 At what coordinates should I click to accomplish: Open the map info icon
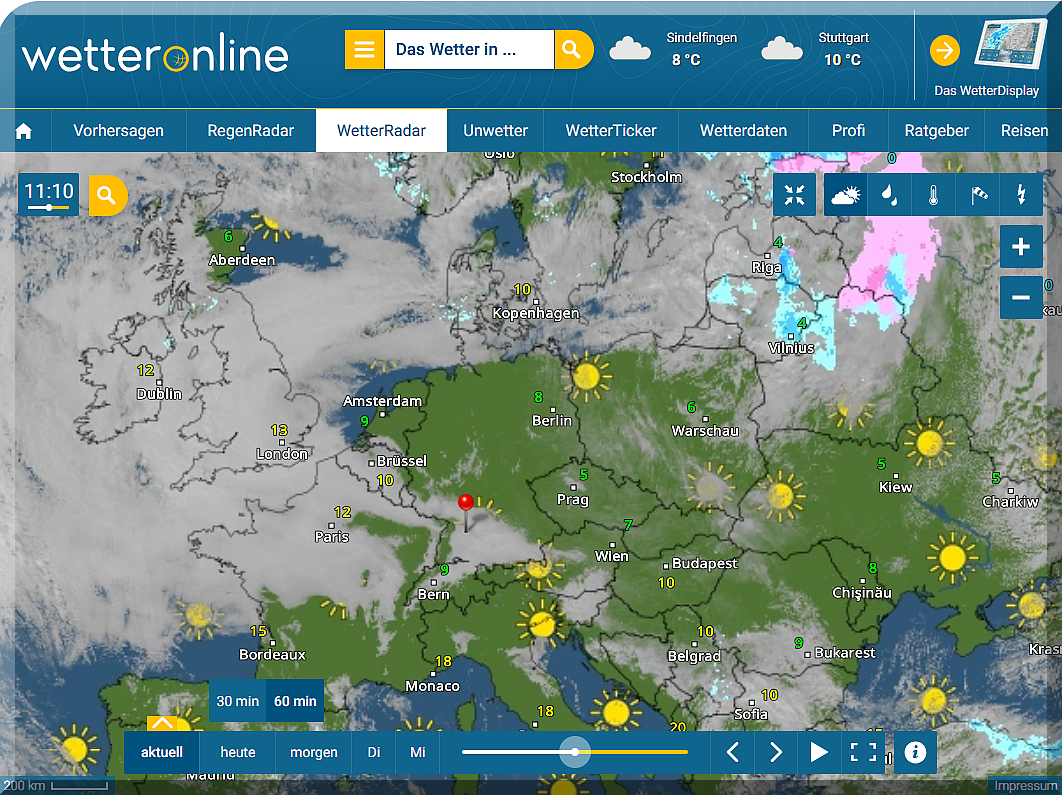[915, 752]
